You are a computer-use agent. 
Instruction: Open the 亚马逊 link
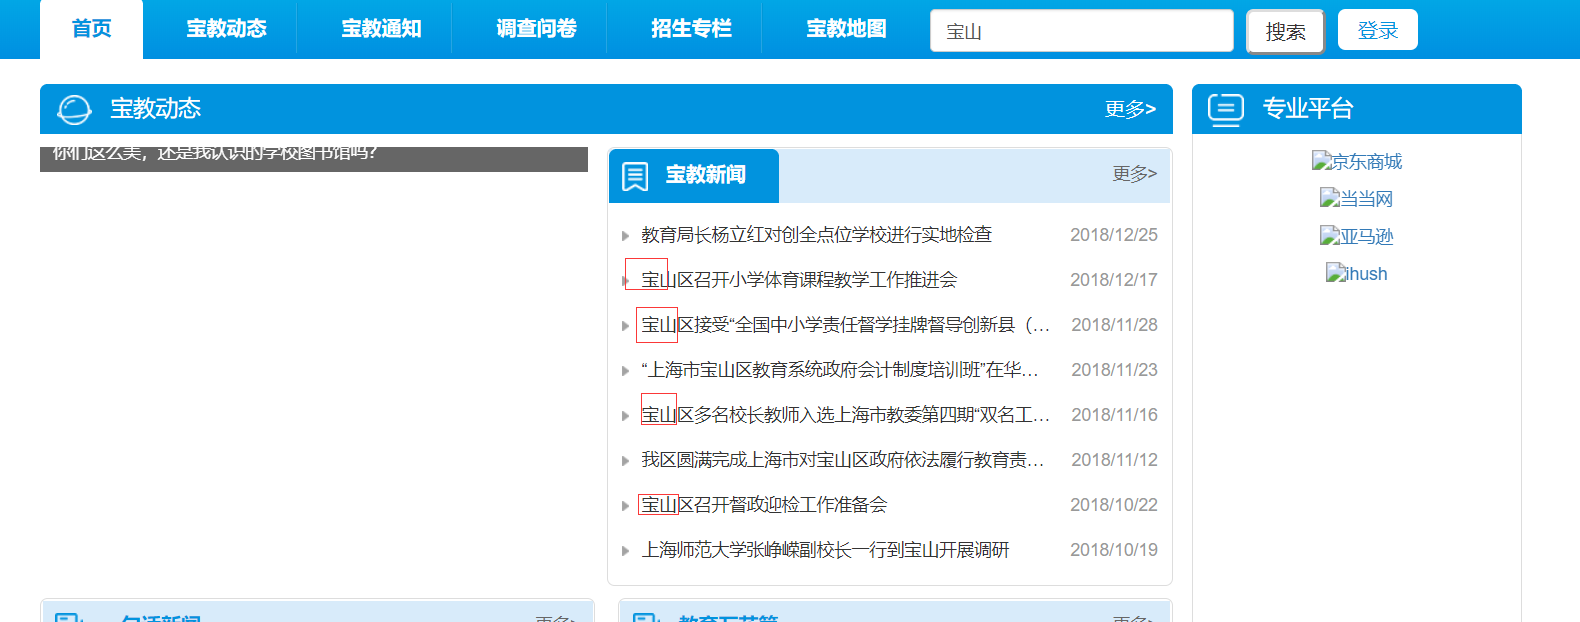pos(1357,236)
